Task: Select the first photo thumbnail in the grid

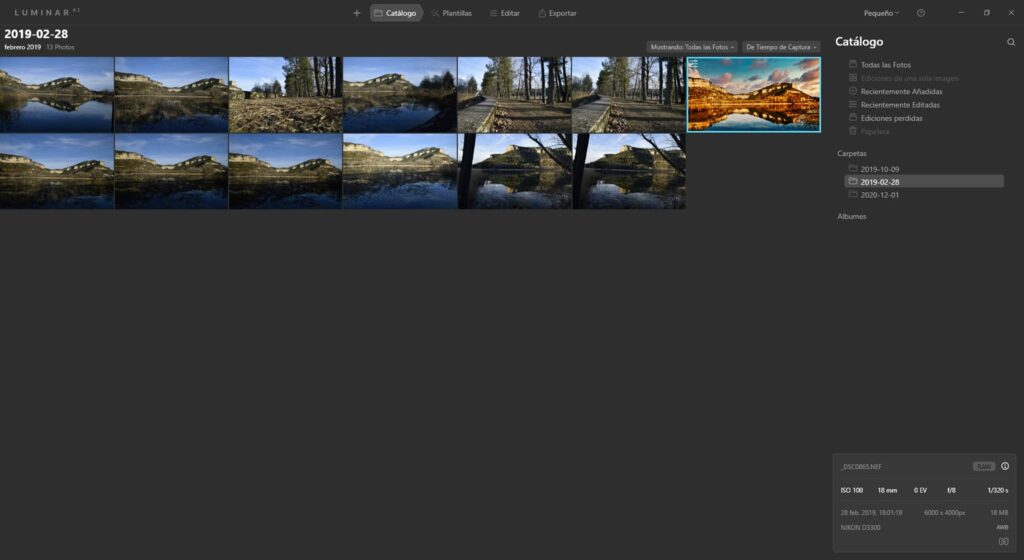Action: coord(57,94)
